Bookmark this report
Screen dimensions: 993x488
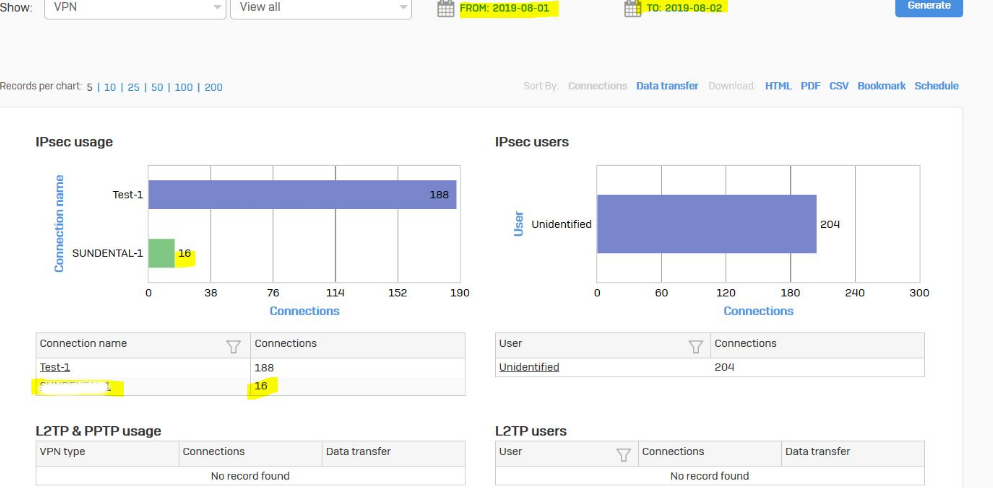click(881, 86)
